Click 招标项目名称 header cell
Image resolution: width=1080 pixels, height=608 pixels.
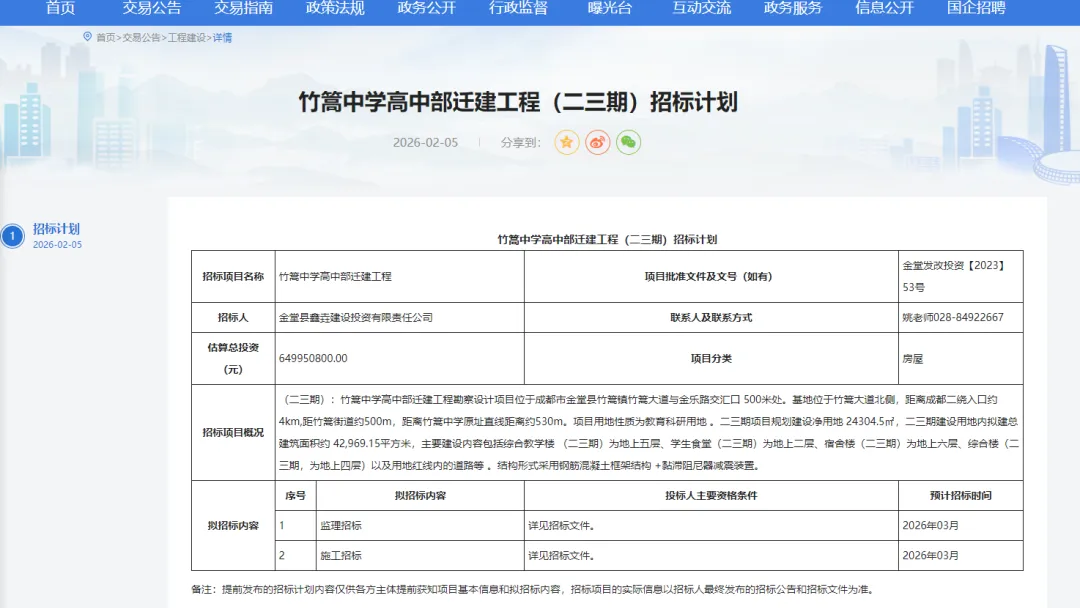point(233,276)
